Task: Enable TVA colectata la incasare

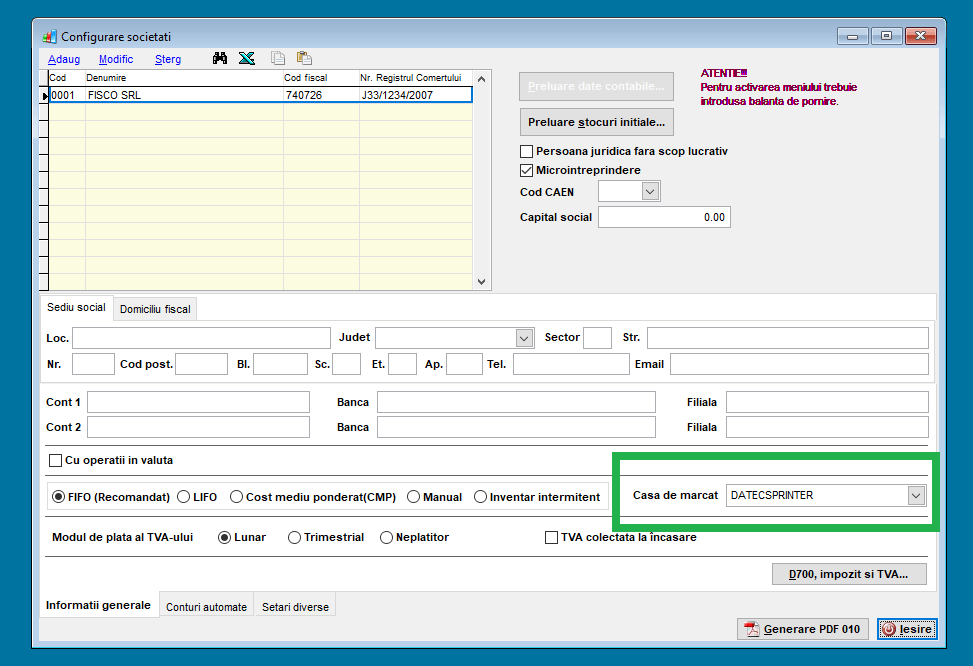Action: (551, 538)
